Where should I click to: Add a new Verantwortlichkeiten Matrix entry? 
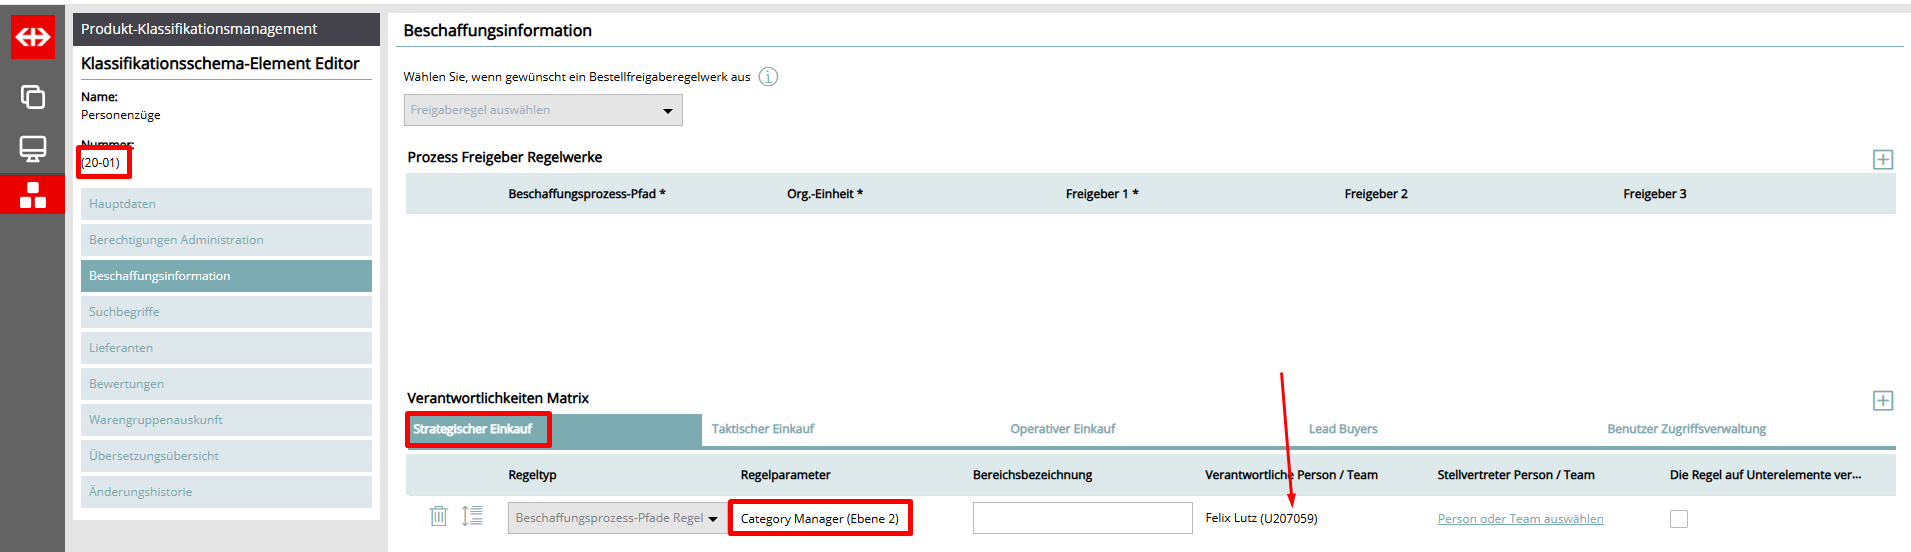(x=1882, y=401)
